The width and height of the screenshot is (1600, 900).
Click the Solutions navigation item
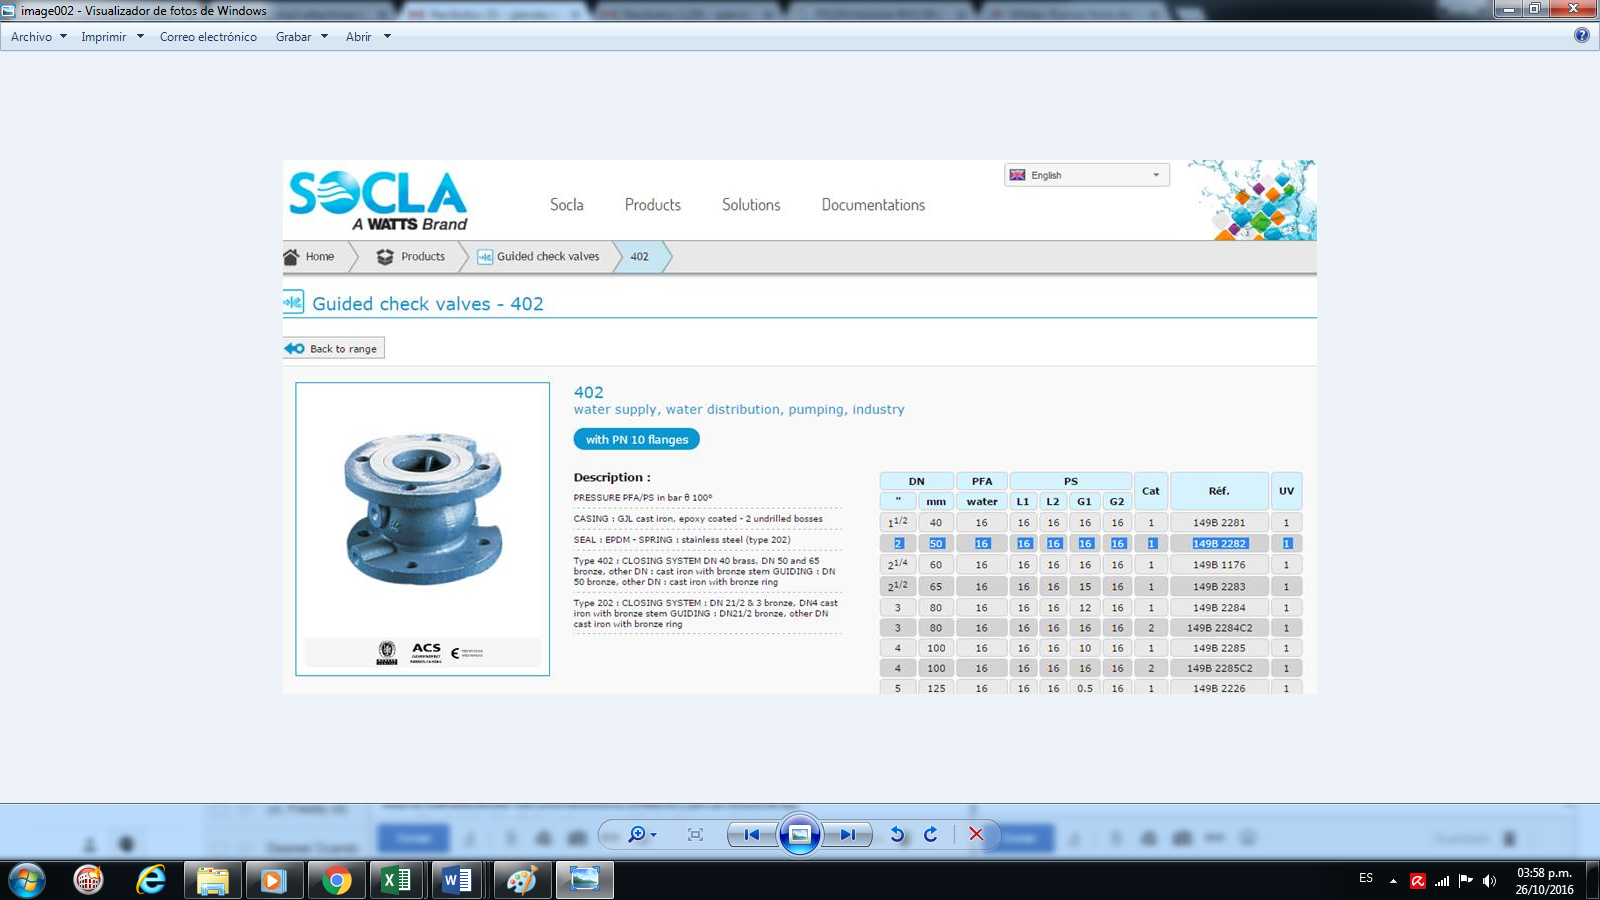click(751, 205)
